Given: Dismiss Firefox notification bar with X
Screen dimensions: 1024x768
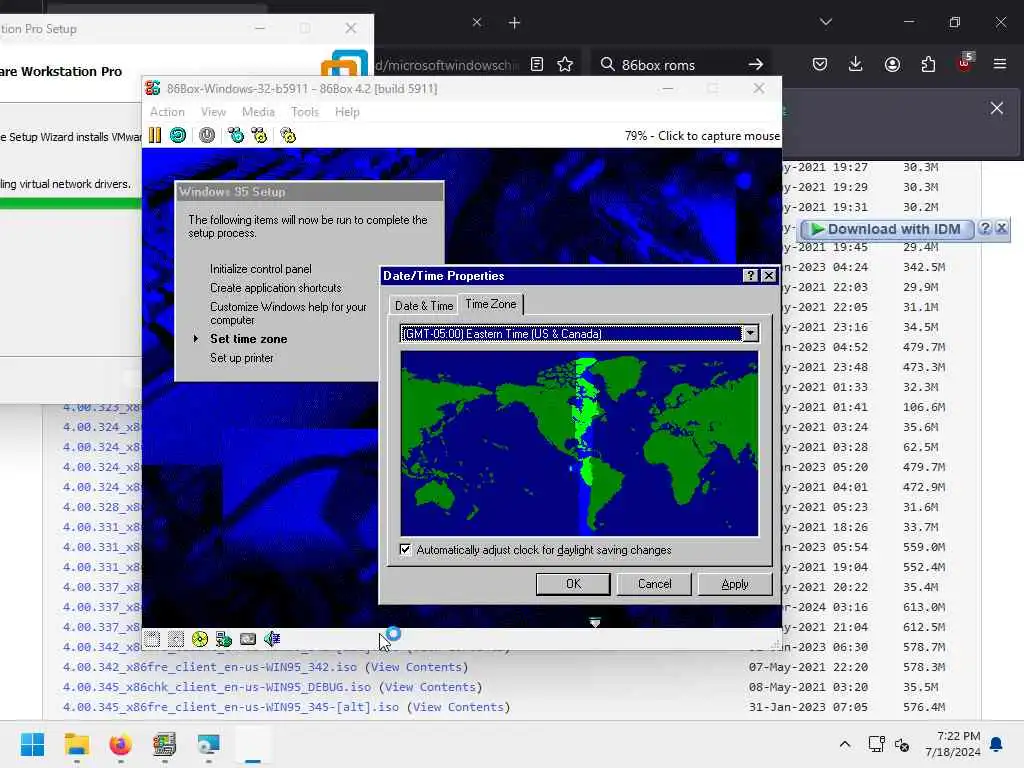Looking at the screenshot, I should point(997,108).
